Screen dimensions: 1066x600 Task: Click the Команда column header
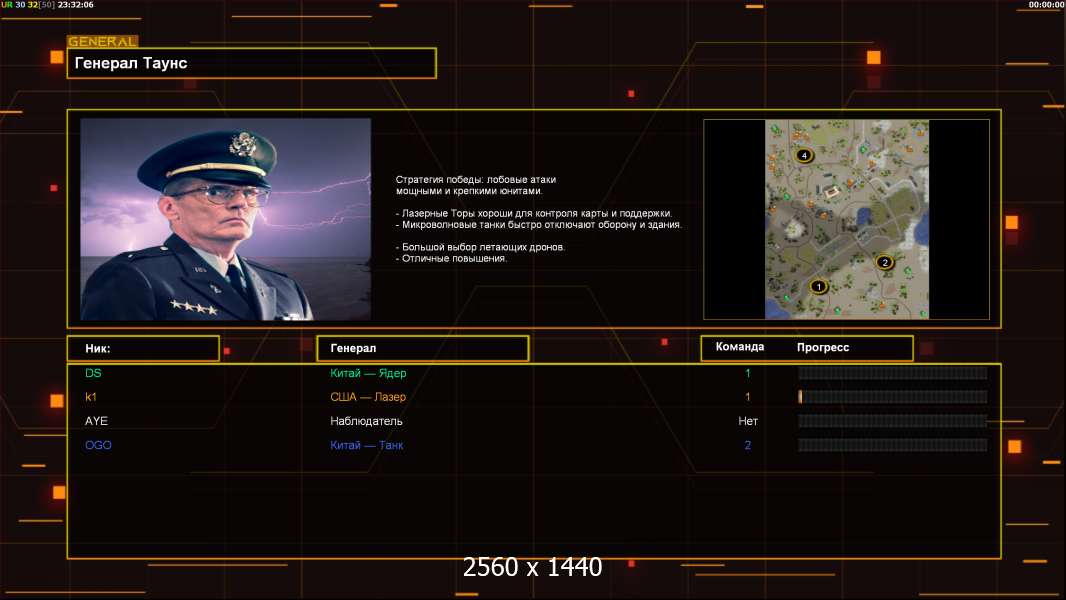tap(740, 347)
